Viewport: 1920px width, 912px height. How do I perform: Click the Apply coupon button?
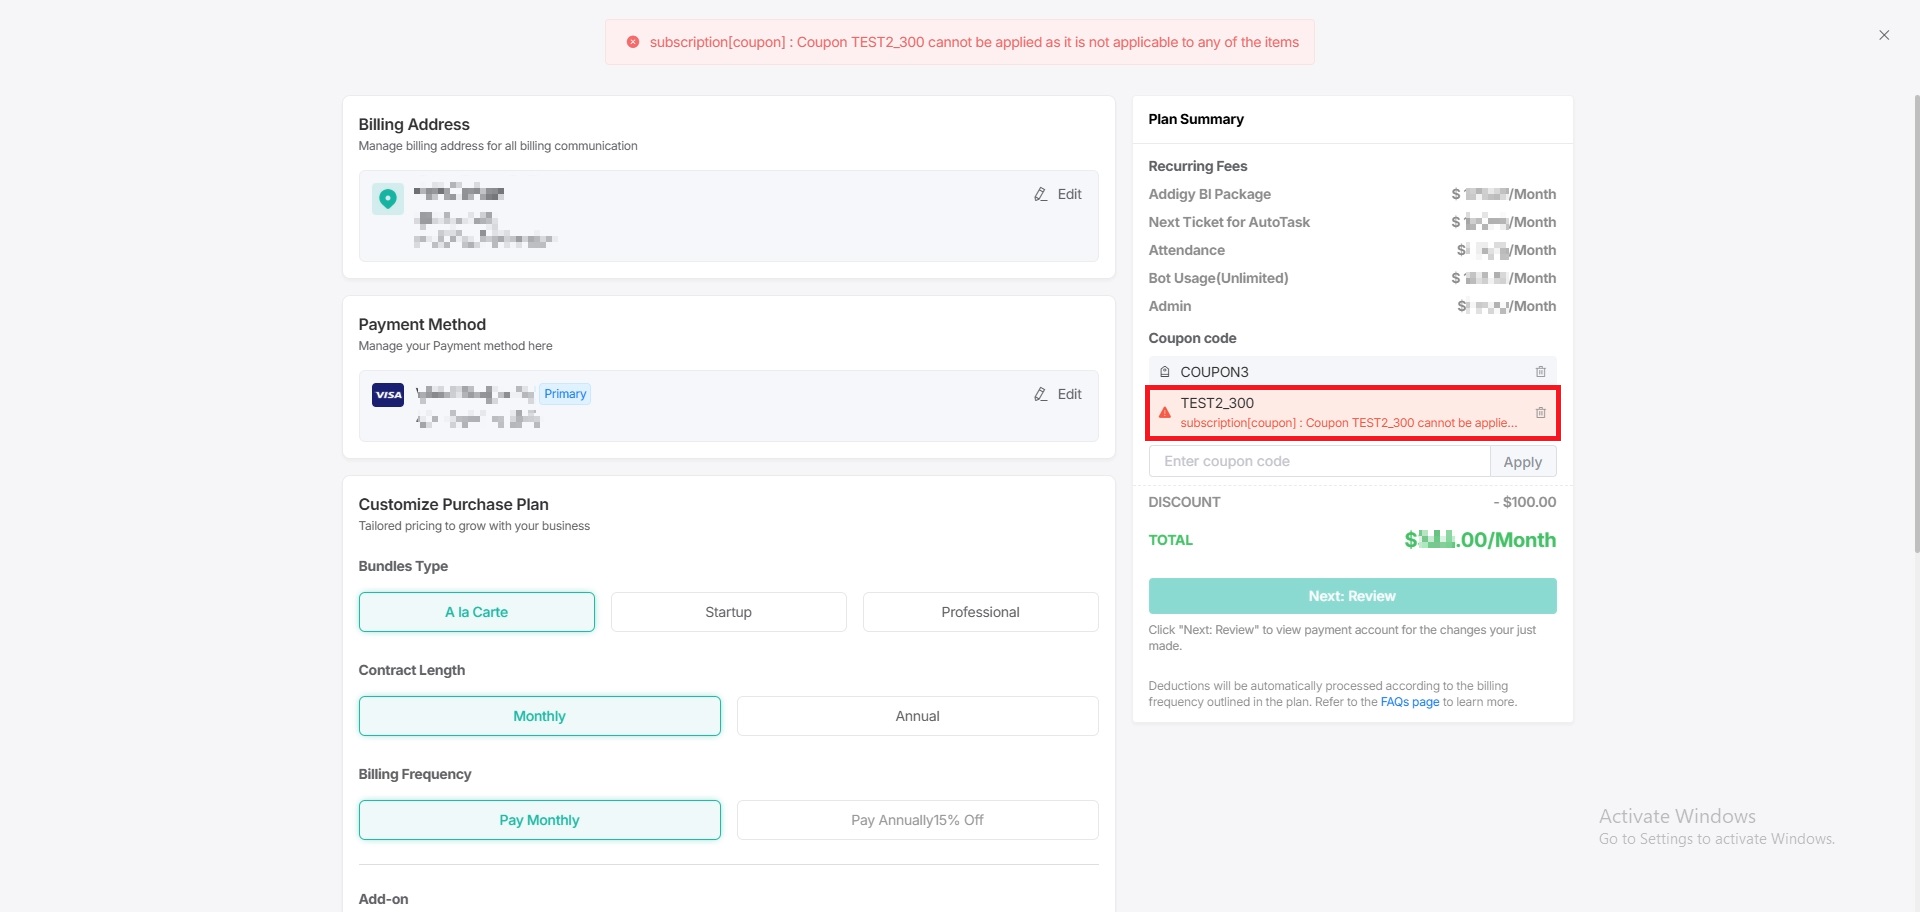click(x=1522, y=462)
